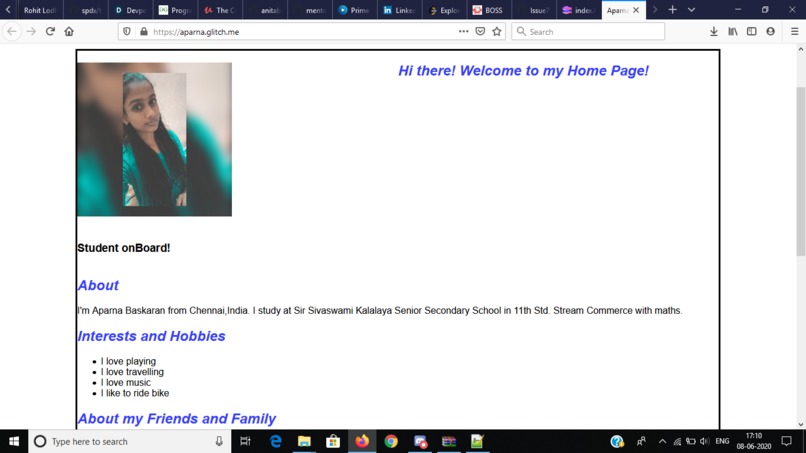The image size is (806, 453).
Task: Open clock and date 08-06-2020 flyout
Action: pyautogui.click(x=754, y=441)
